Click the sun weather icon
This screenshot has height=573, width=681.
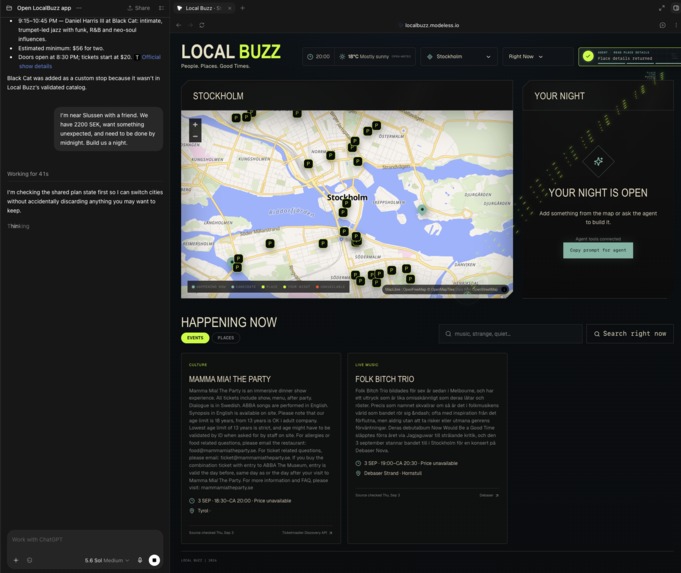tap(342, 56)
